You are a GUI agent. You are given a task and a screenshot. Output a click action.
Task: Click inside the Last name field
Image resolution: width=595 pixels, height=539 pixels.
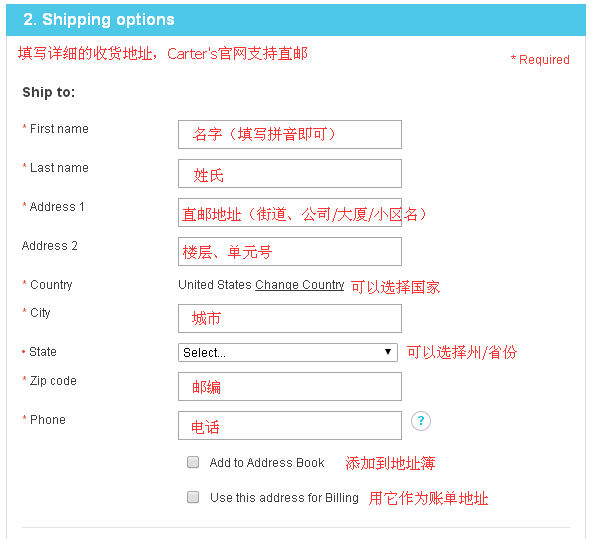click(x=290, y=173)
